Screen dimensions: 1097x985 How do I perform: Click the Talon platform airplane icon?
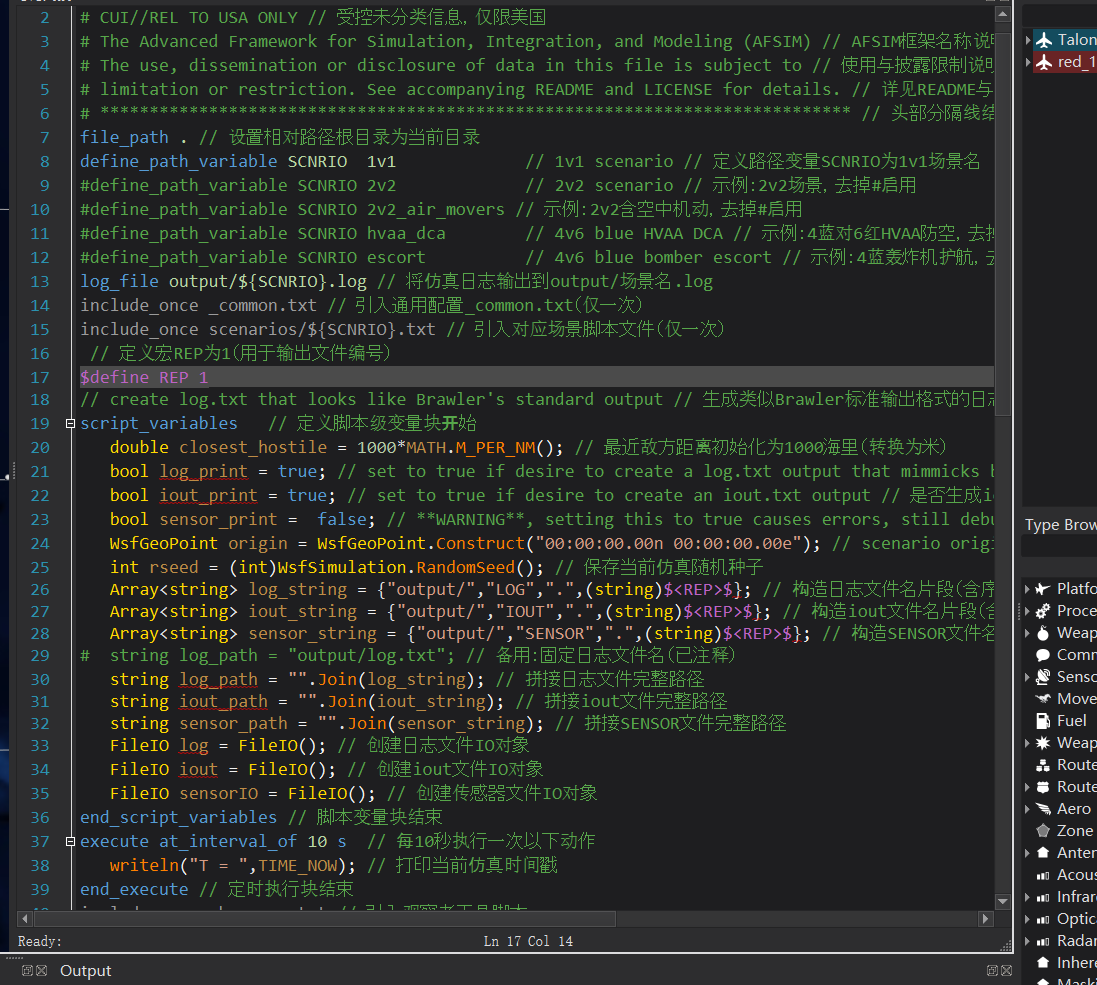pos(1045,40)
